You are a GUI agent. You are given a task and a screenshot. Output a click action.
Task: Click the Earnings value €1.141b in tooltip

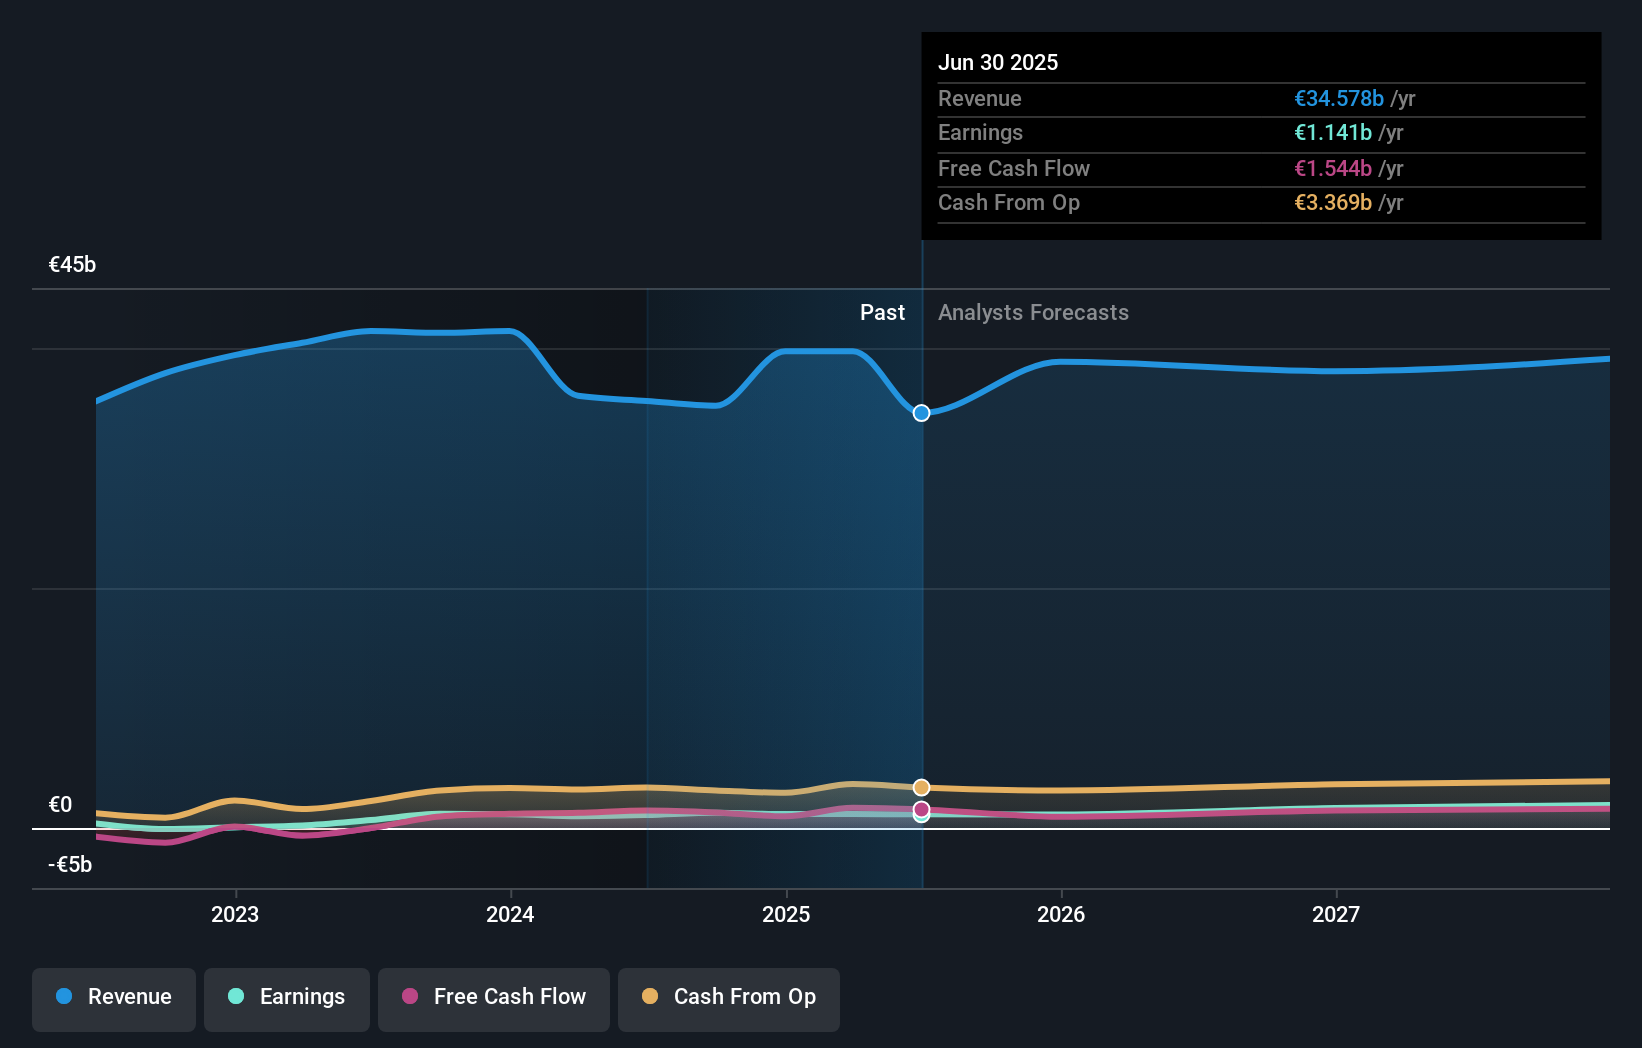click(x=1331, y=133)
